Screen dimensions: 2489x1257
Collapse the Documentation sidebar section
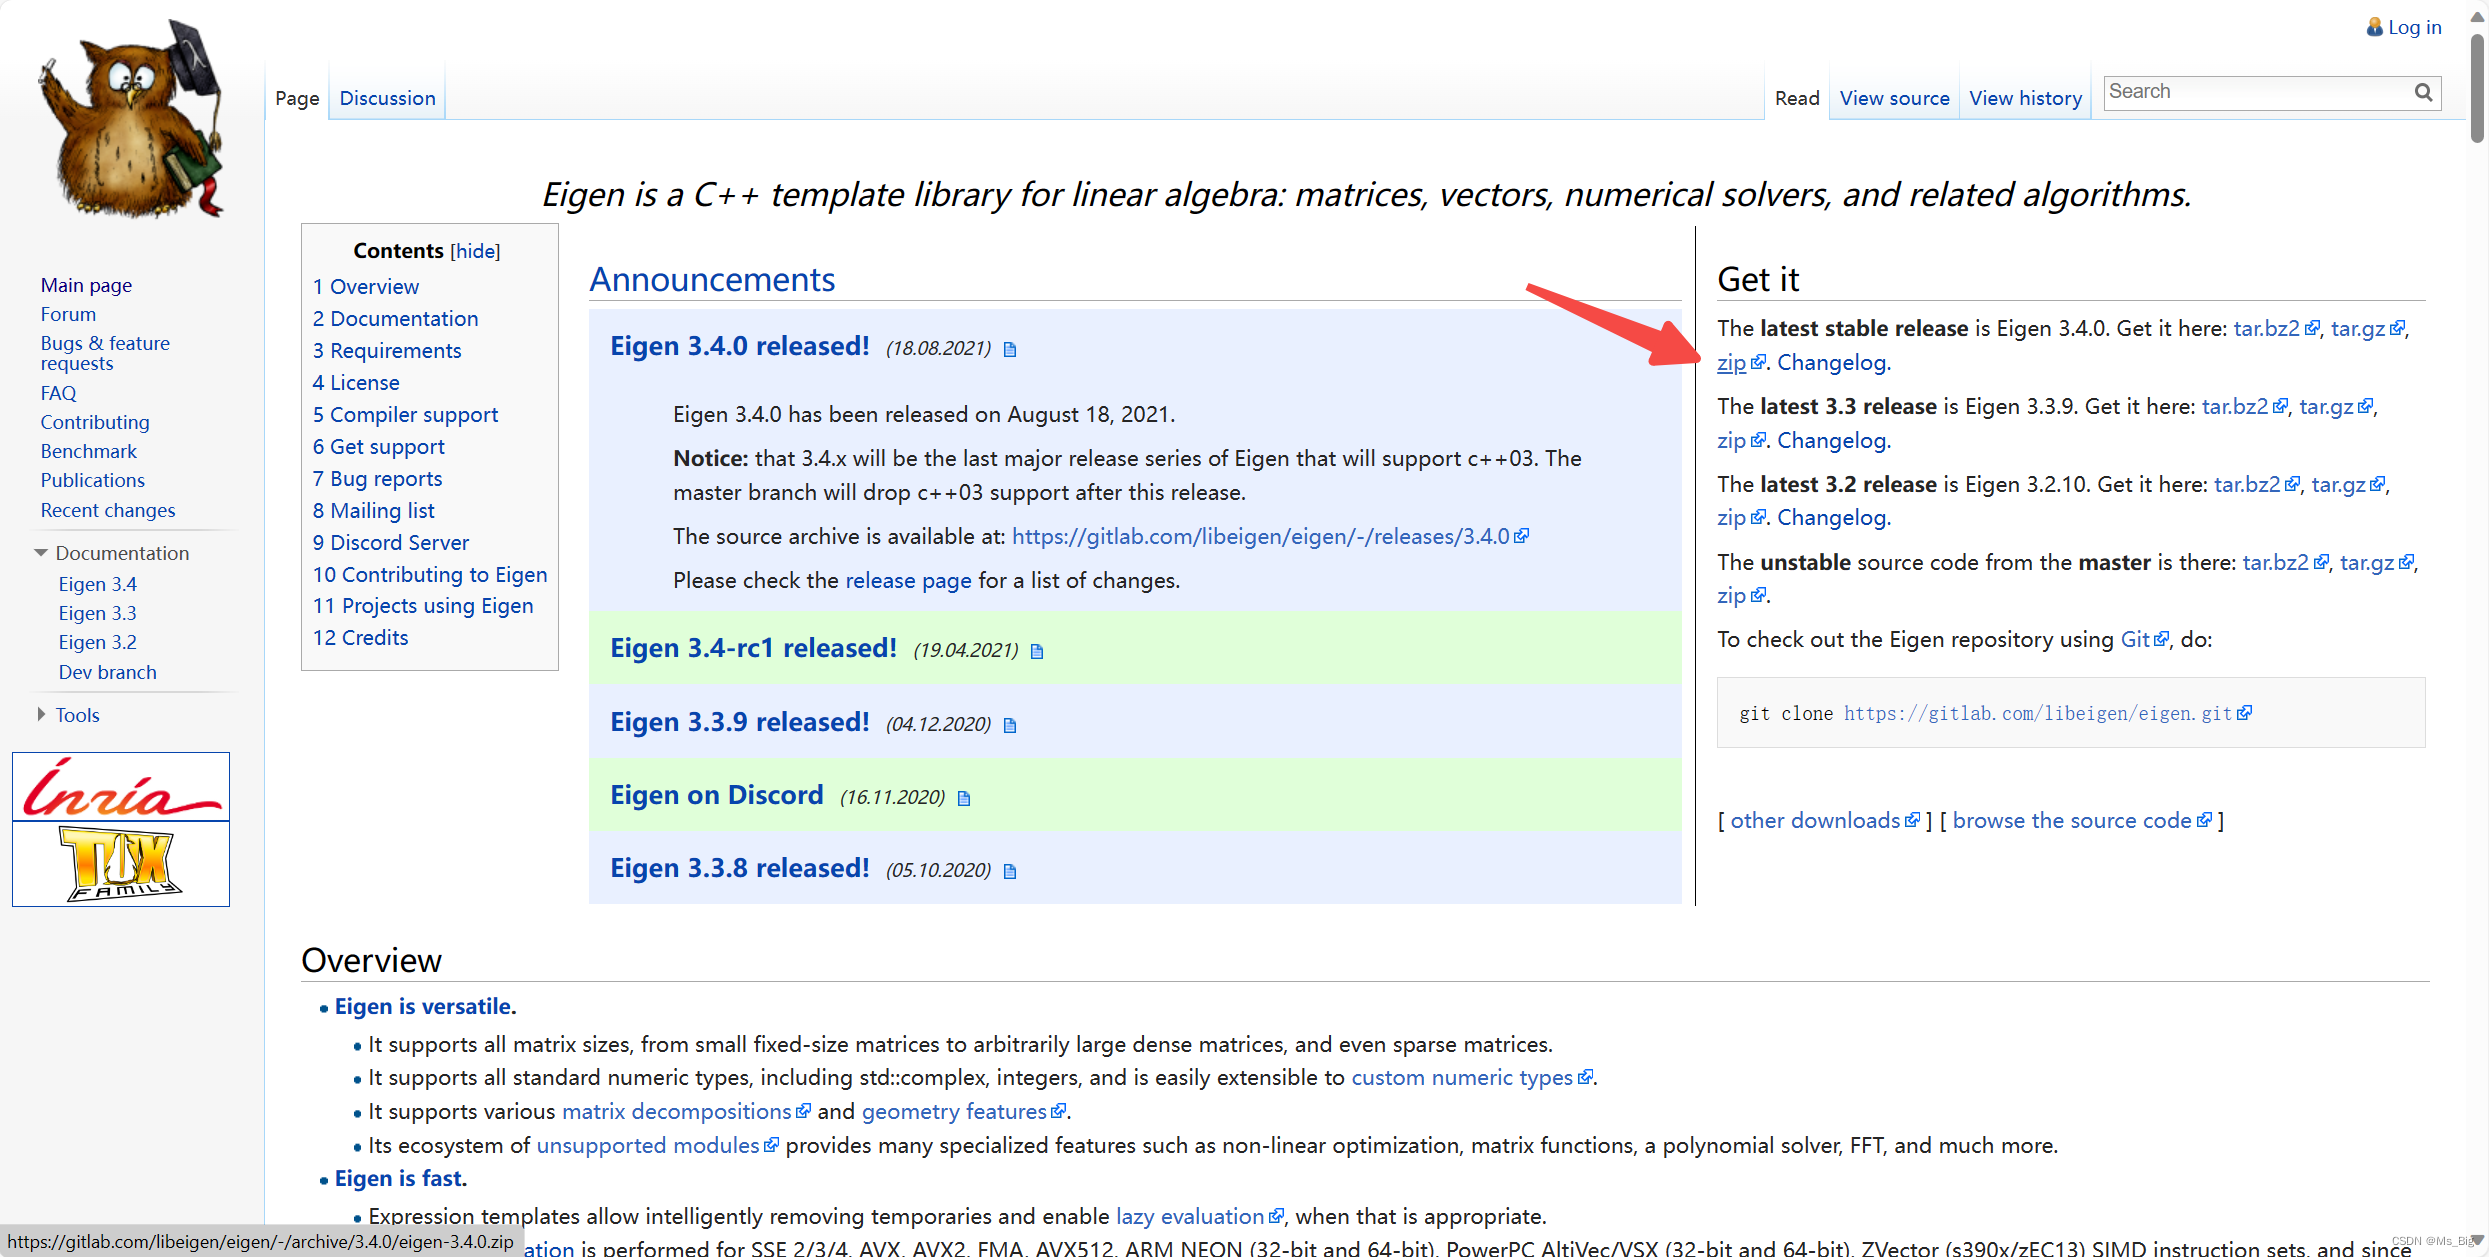click(x=41, y=552)
